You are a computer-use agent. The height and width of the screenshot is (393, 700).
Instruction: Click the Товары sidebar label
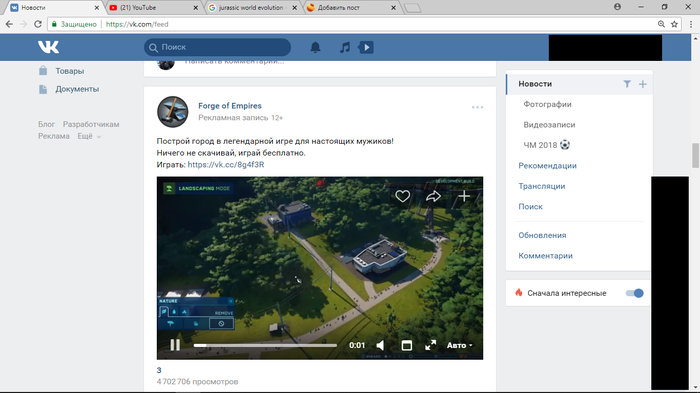point(70,71)
